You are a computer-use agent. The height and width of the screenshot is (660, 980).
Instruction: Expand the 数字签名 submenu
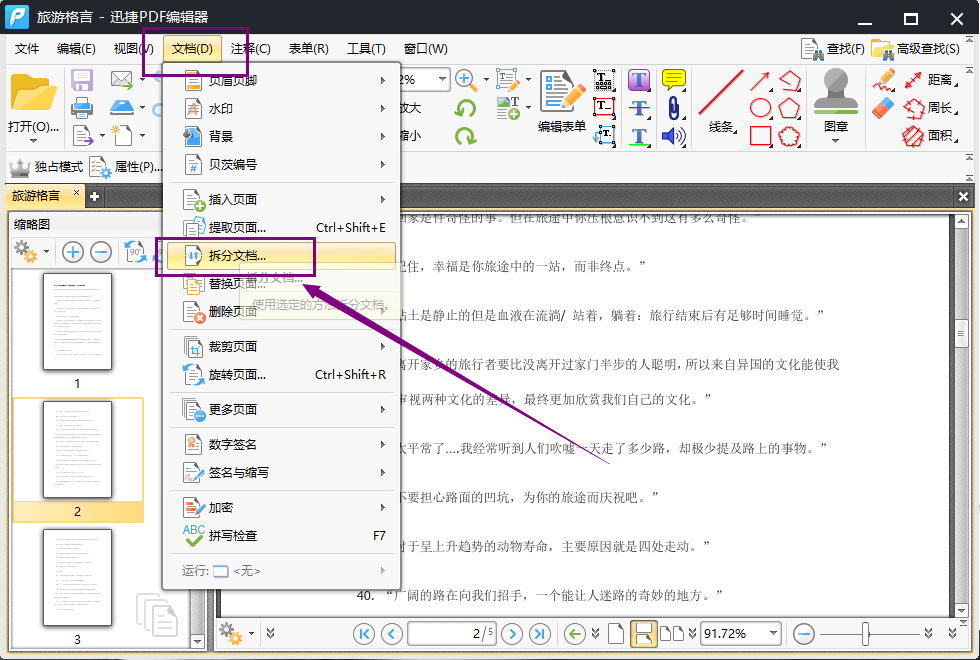pos(281,444)
